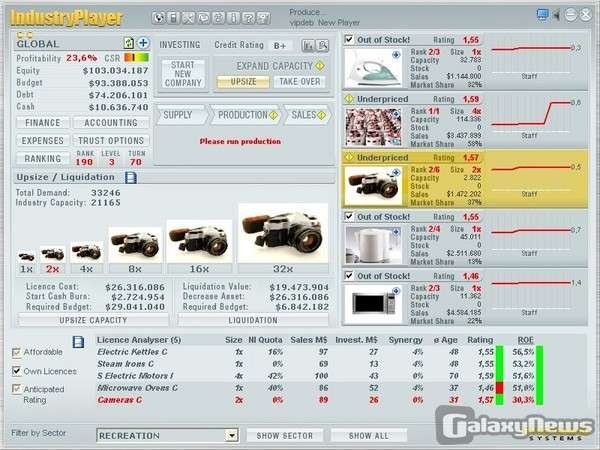Screen dimensions: 600x450
Task: Toggle the Affordable checkbox
Action: (x=16, y=352)
